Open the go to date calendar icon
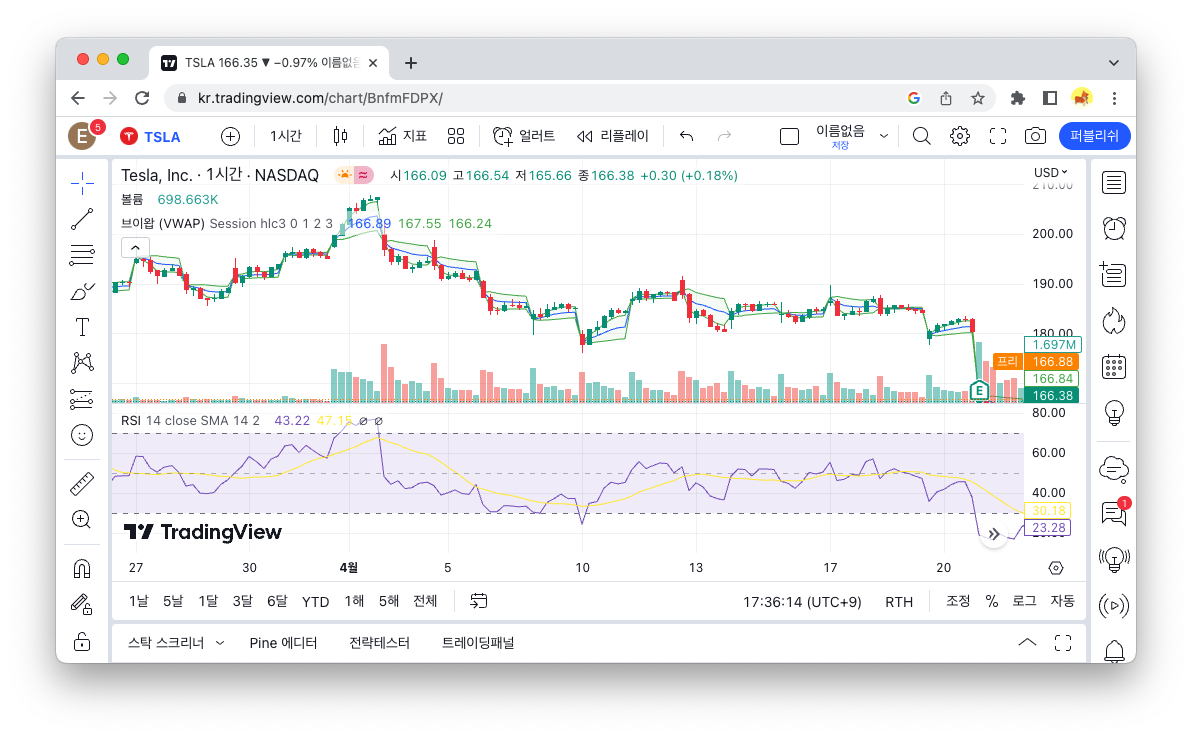The image size is (1192, 737). pyautogui.click(x=478, y=601)
